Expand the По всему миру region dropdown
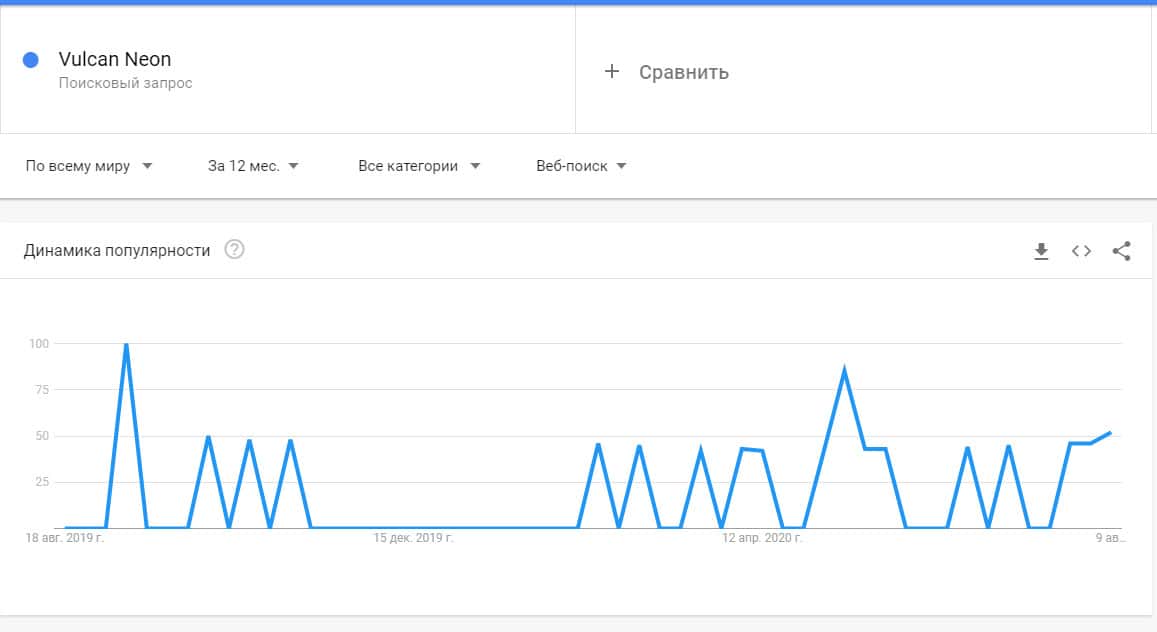 (89, 166)
